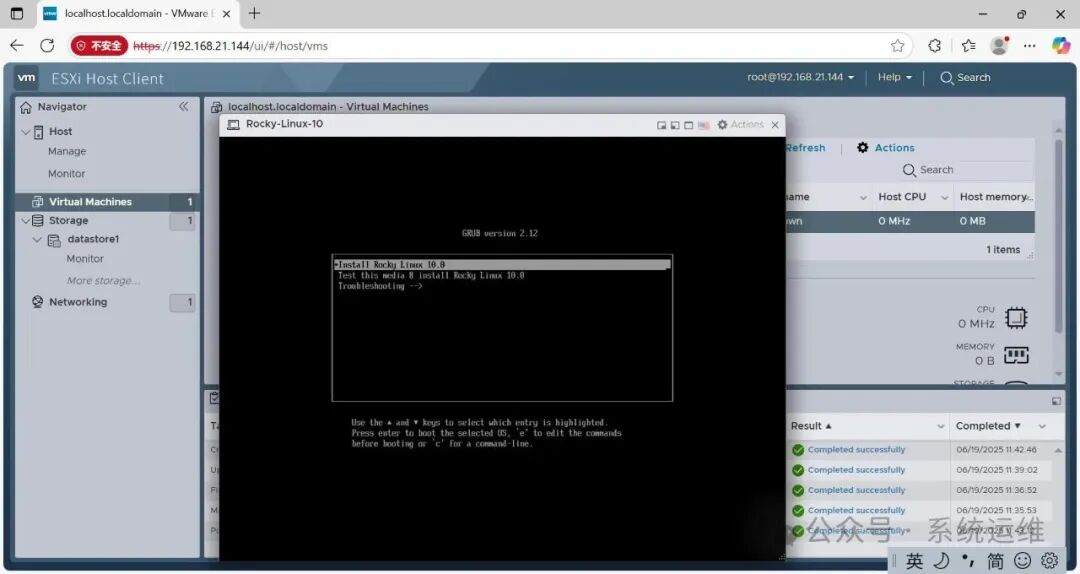Open the 11:36:52 Completed successfully link
The height and width of the screenshot is (574, 1080).
[856, 491]
